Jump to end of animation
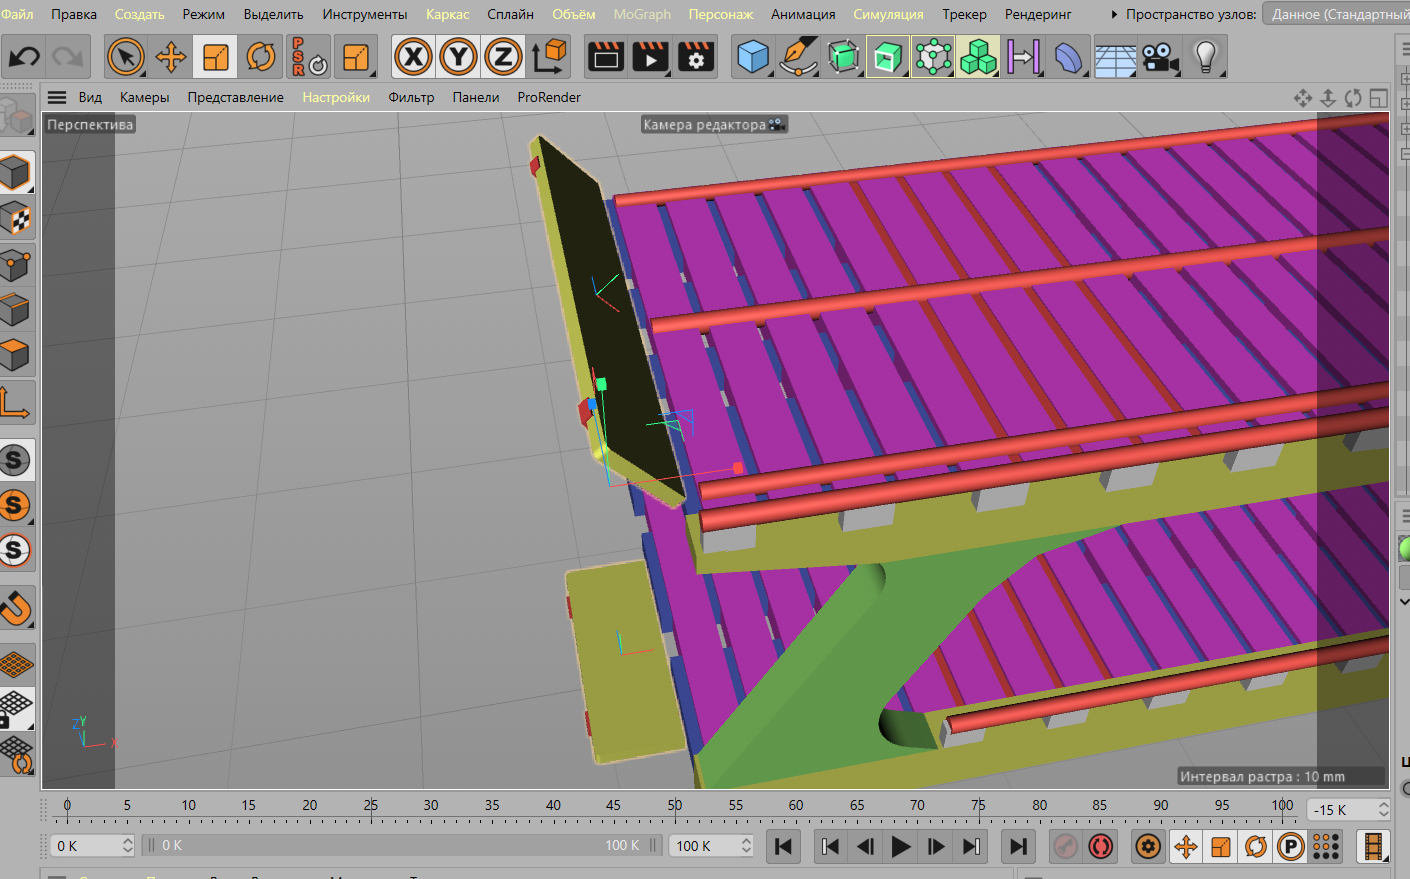Viewport: 1410px width, 879px height. 1017,846
